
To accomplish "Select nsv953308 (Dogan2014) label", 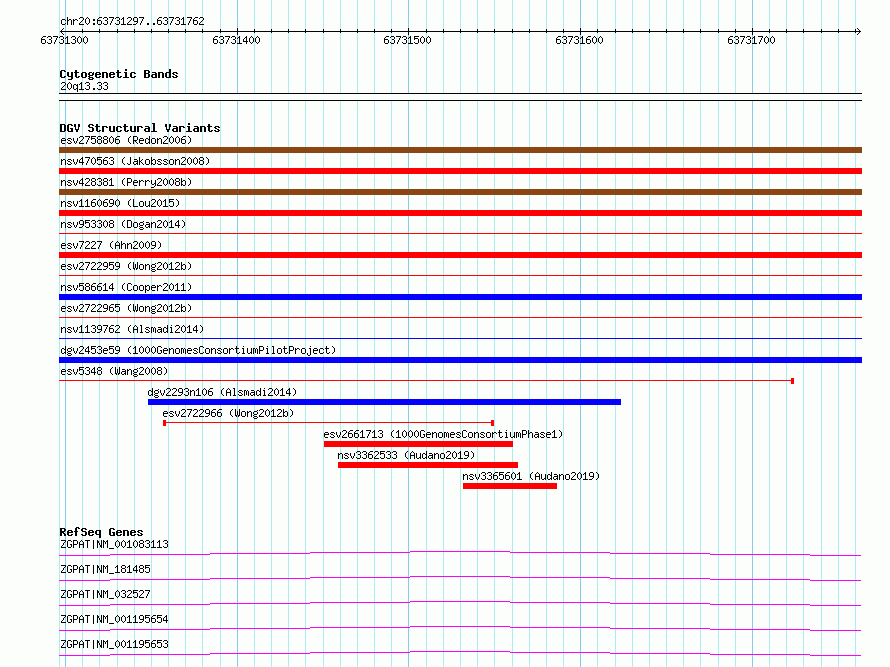I will click(123, 224).
